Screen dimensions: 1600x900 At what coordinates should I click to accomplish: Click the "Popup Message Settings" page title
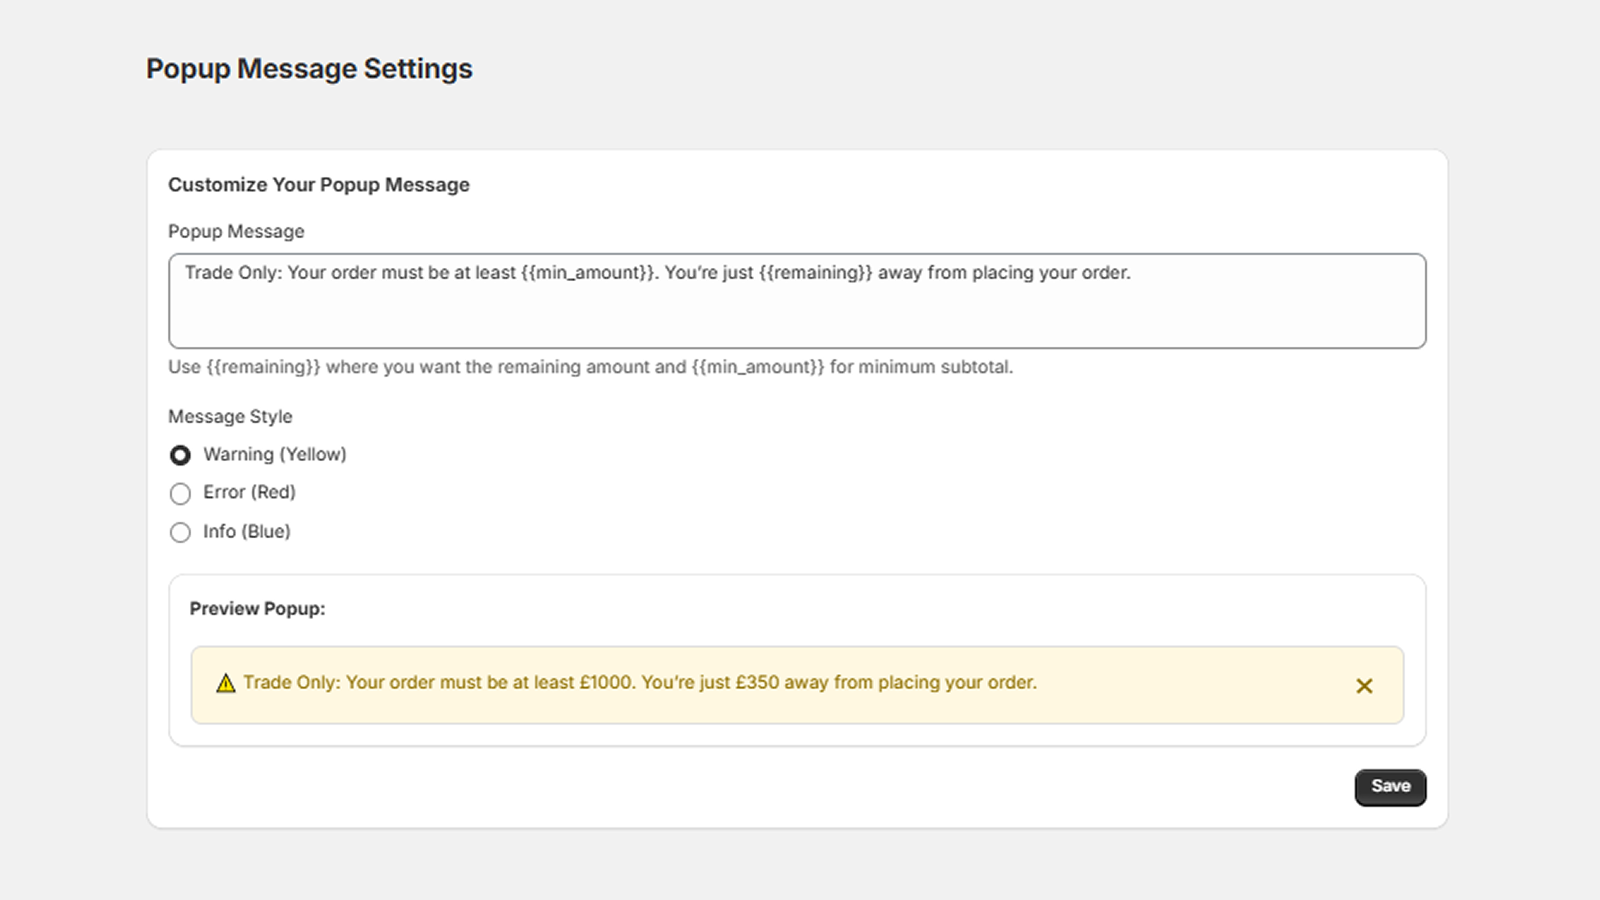[x=309, y=69]
